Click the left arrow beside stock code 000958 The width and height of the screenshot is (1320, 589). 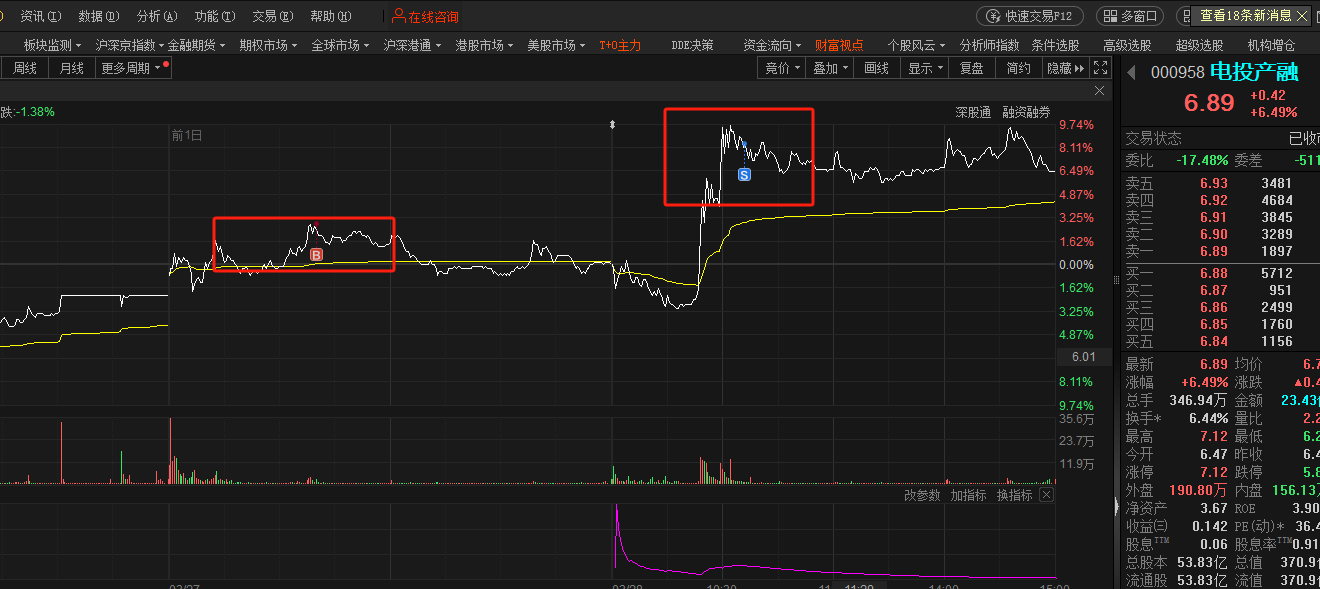[x=1132, y=72]
